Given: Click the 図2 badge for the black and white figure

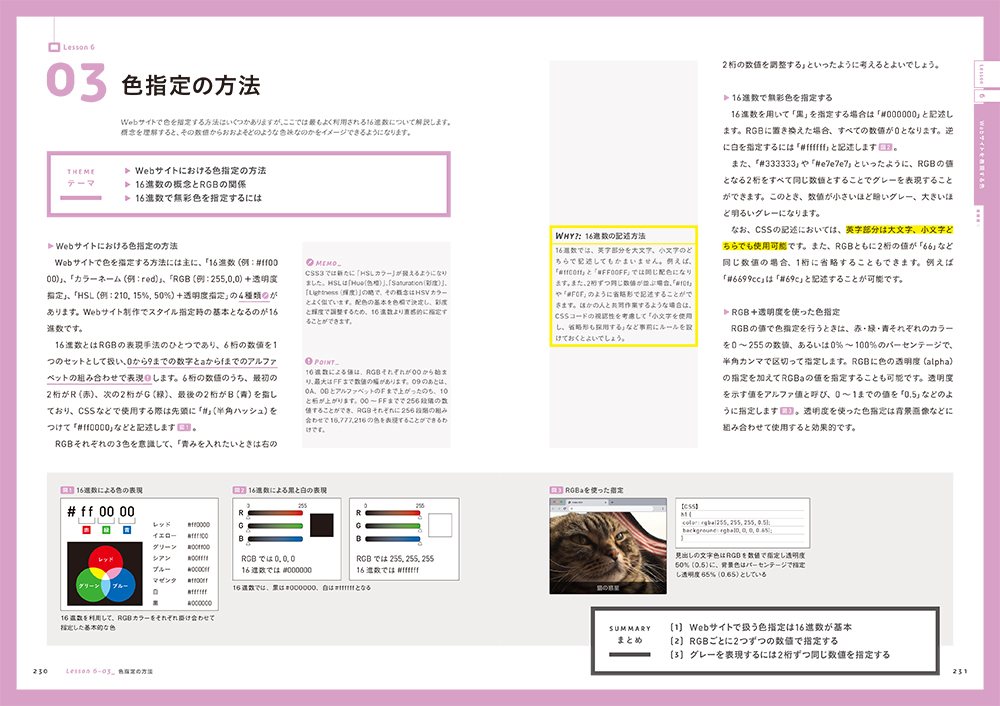Looking at the screenshot, I should point(239,490).
